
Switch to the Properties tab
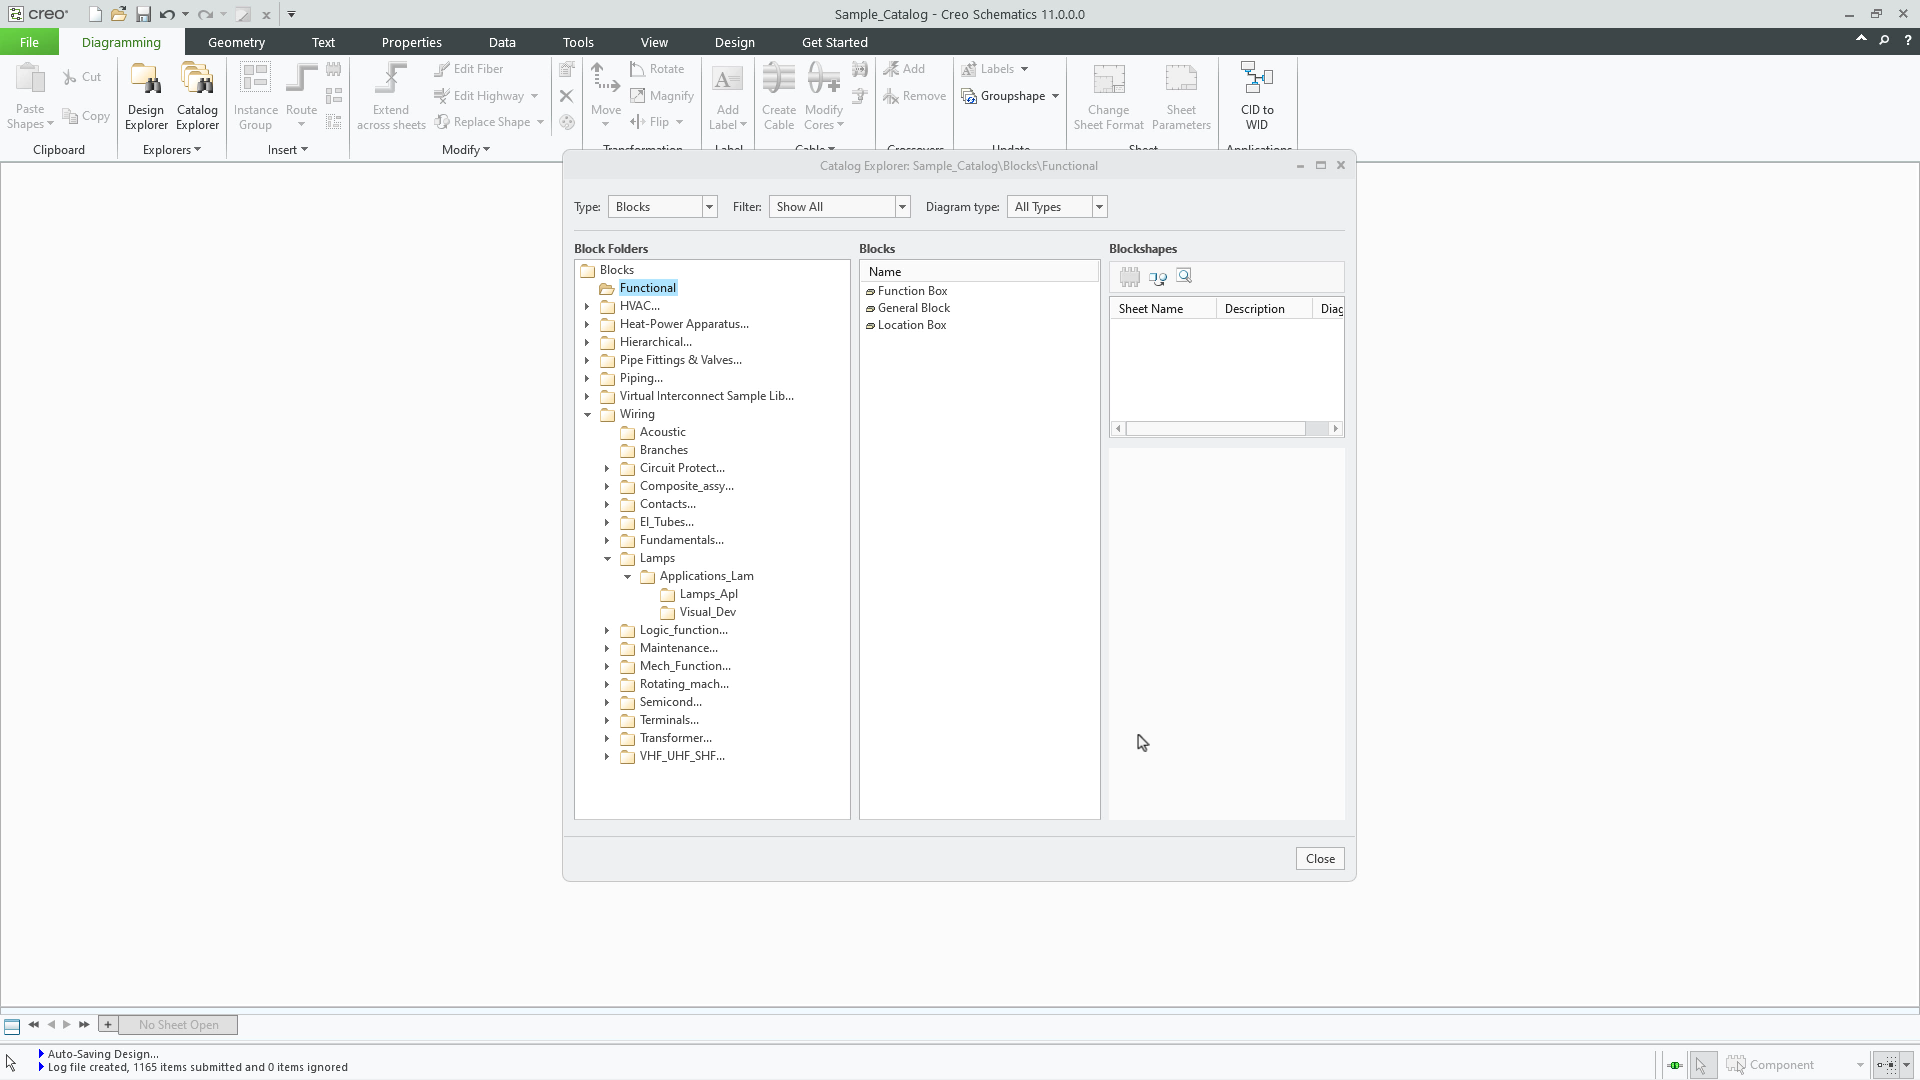(x=411, y=42)
